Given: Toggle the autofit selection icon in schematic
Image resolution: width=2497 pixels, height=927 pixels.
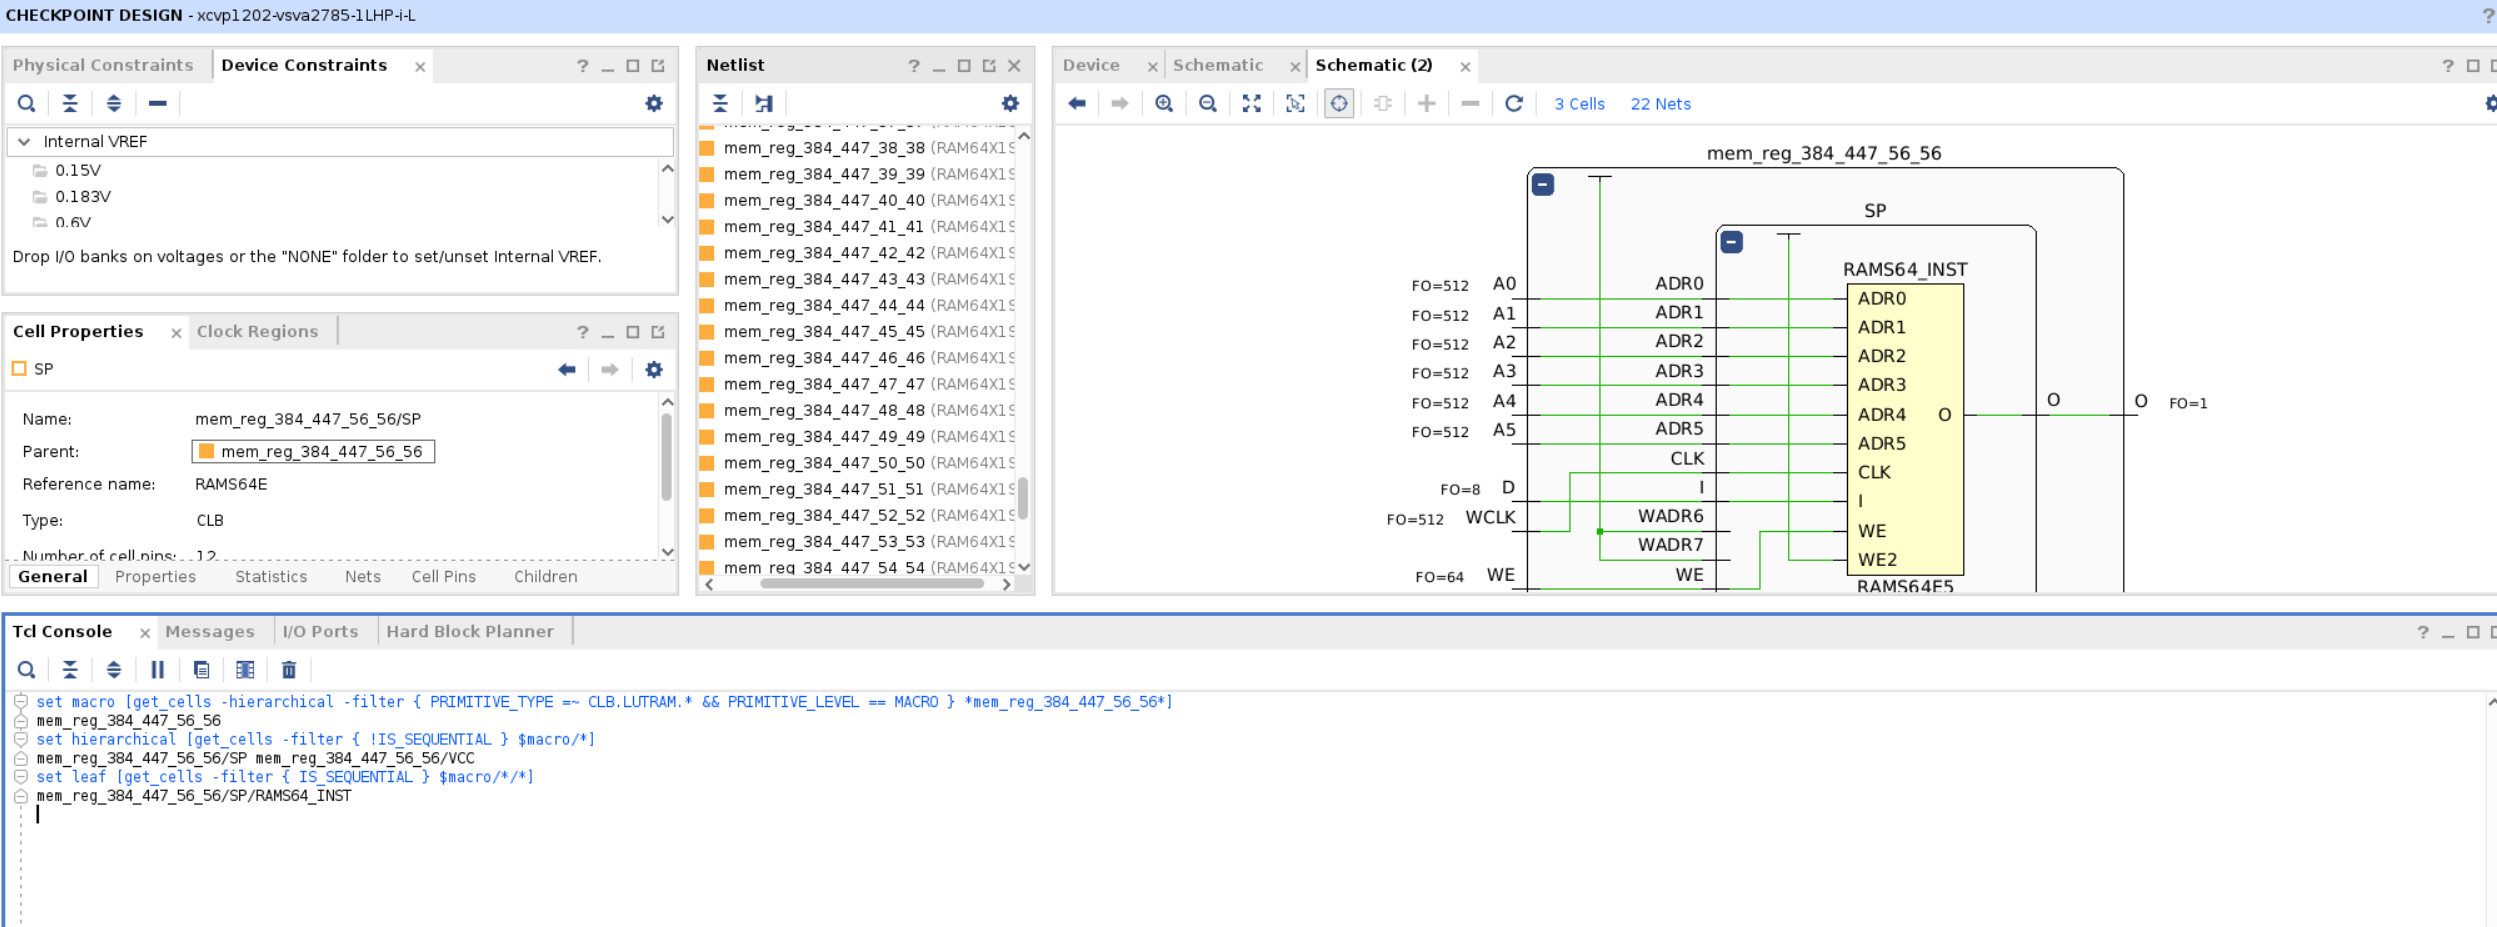Looking at the screenshot, I should click(x=1339, y=104).
